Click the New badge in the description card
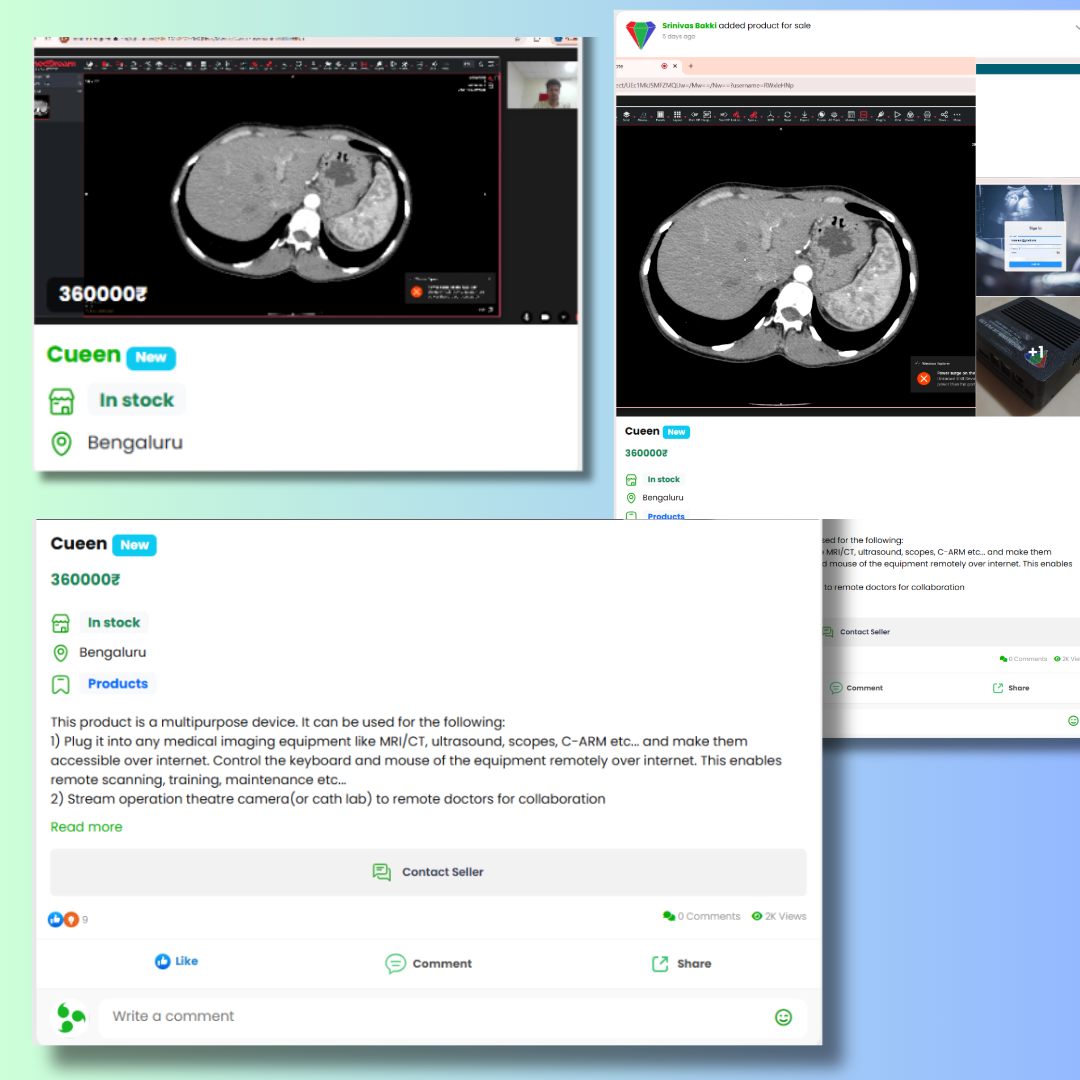The image size is (1080, 1080). (x=134, y=545)
